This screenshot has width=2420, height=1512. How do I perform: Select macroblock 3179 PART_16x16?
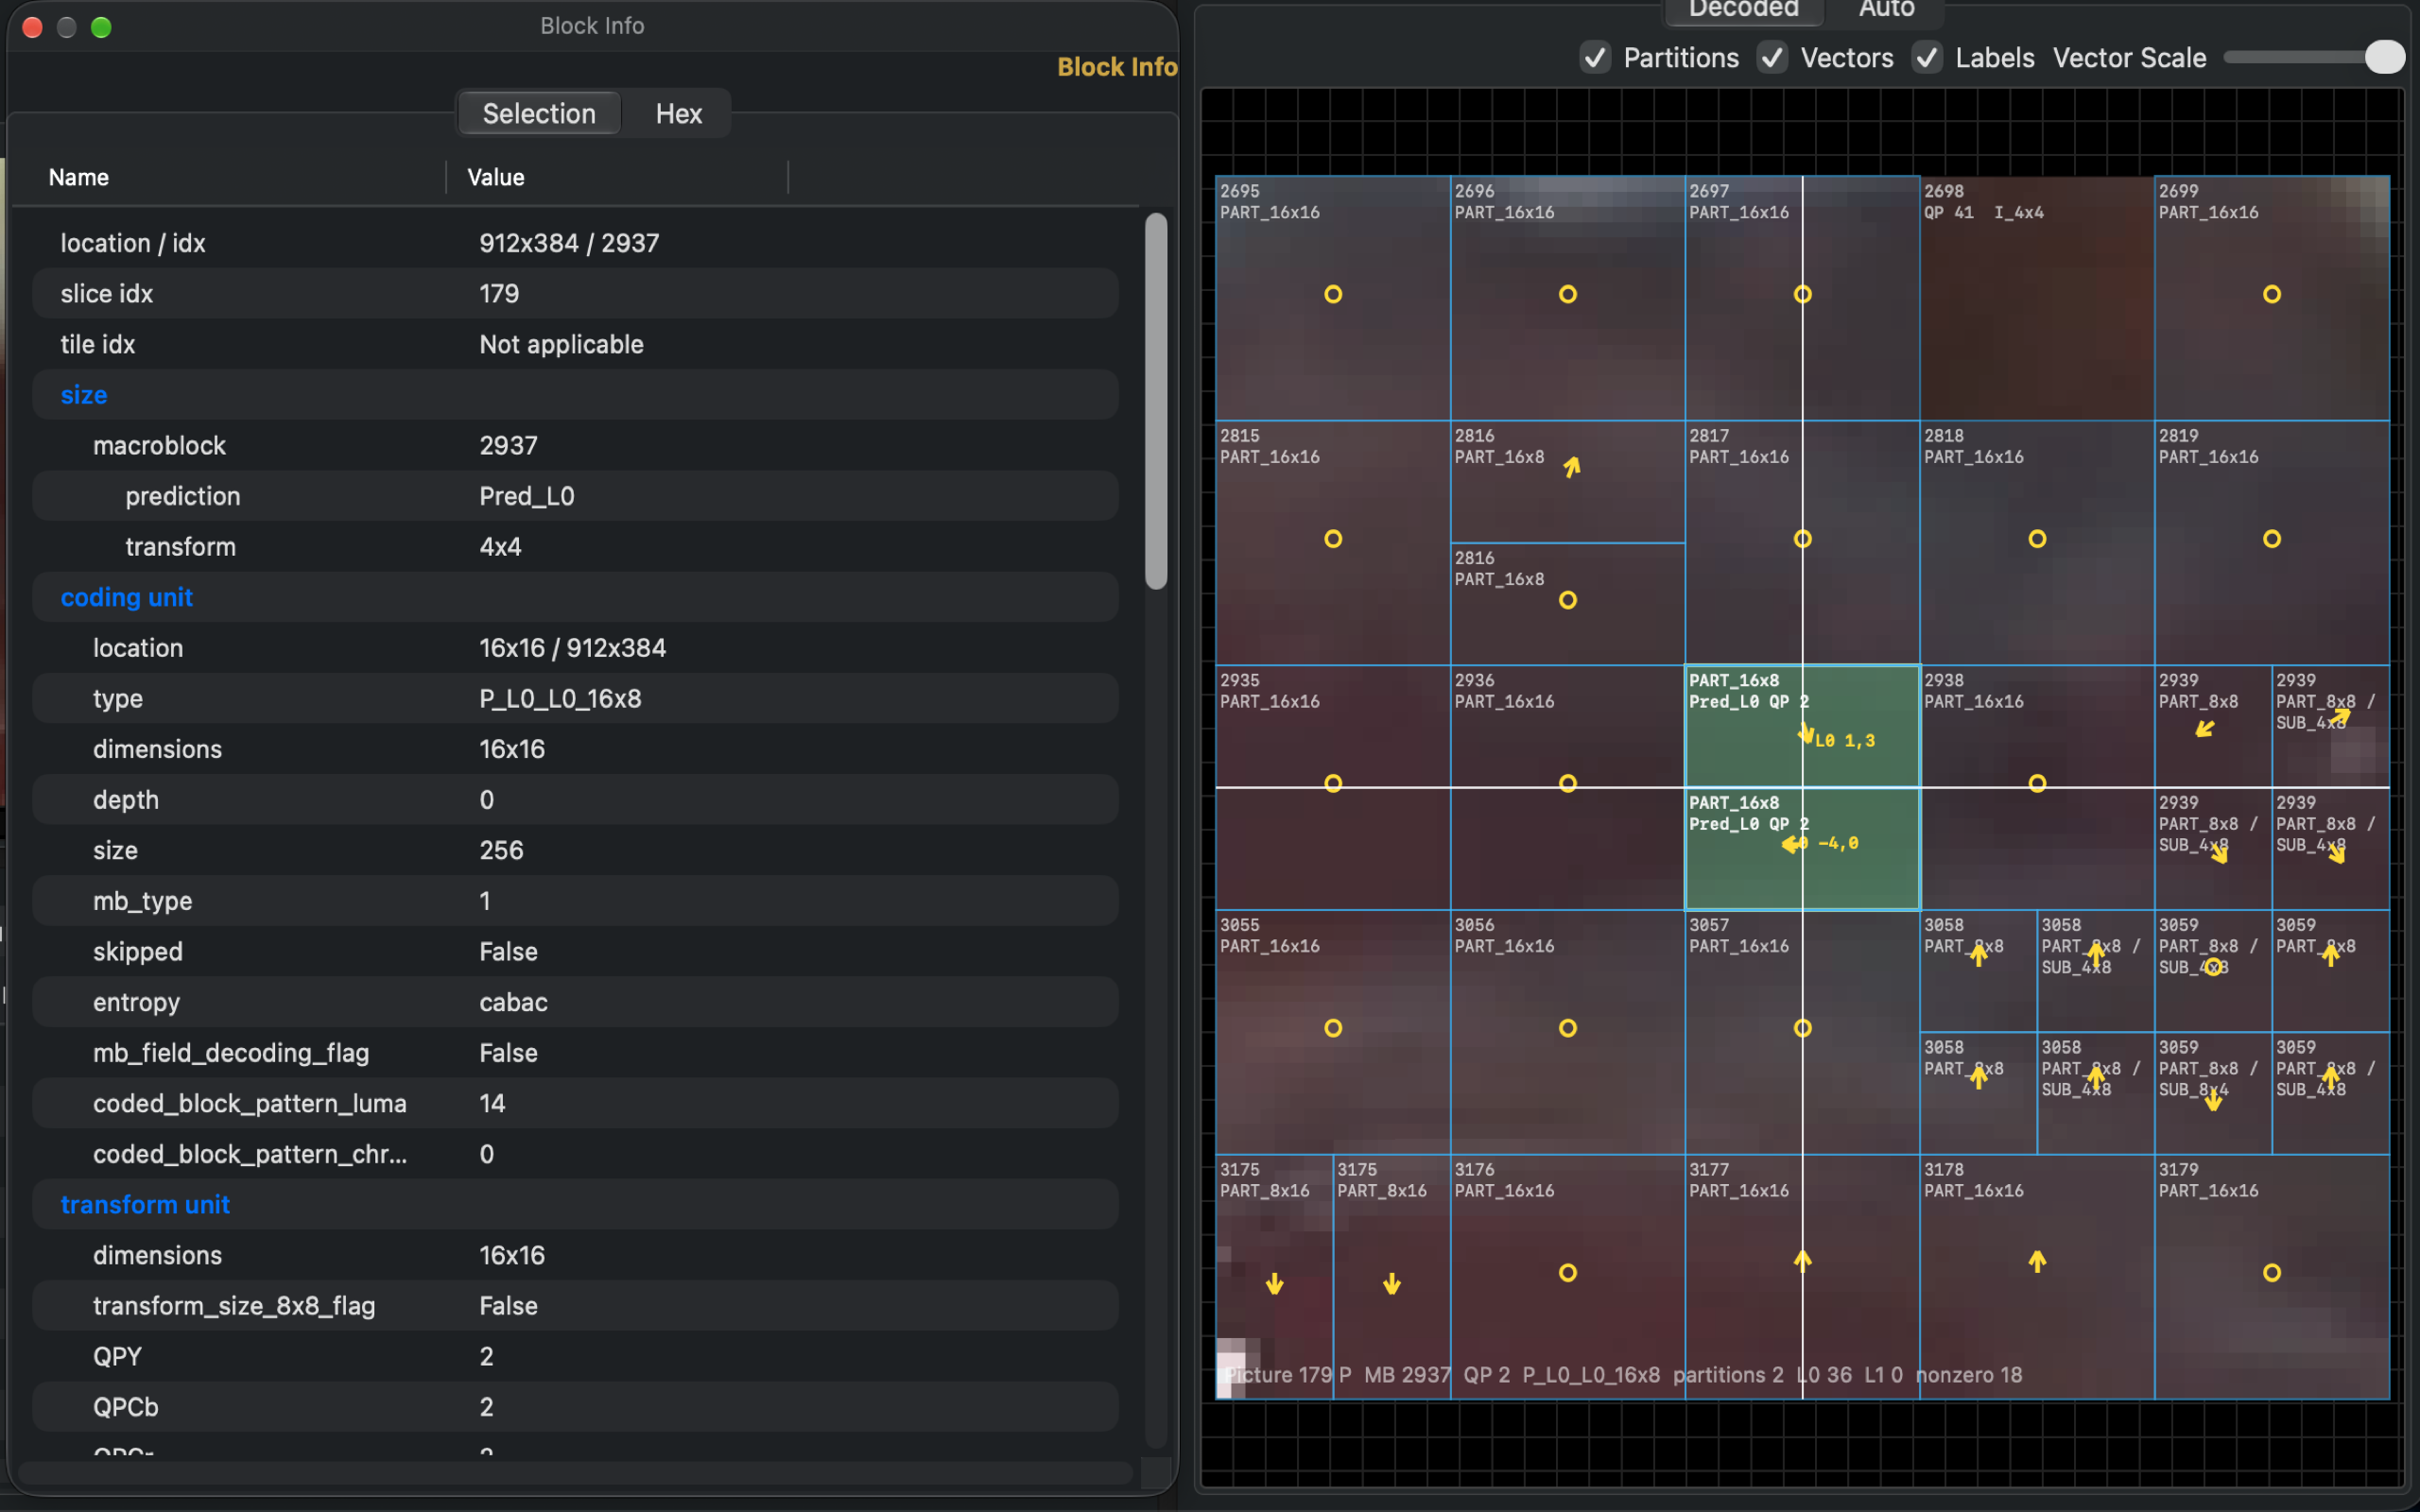coord(2271,1276)
